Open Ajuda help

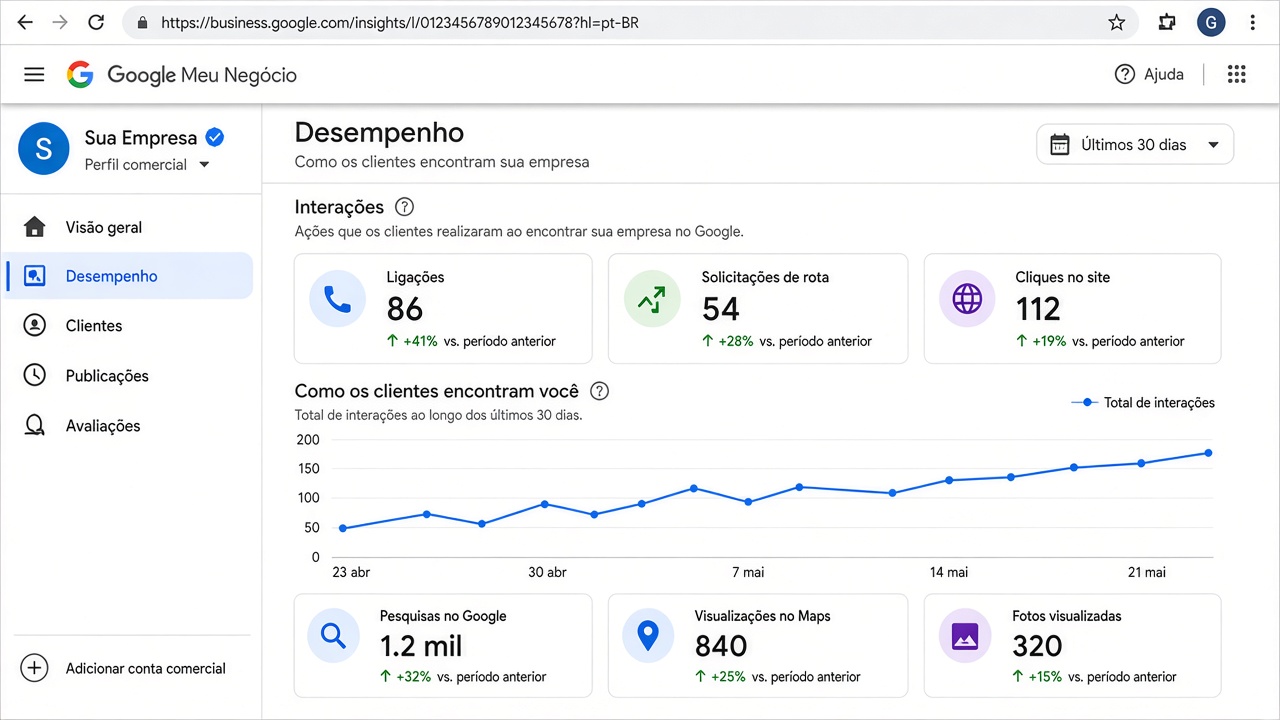[x=1149, y=74]
